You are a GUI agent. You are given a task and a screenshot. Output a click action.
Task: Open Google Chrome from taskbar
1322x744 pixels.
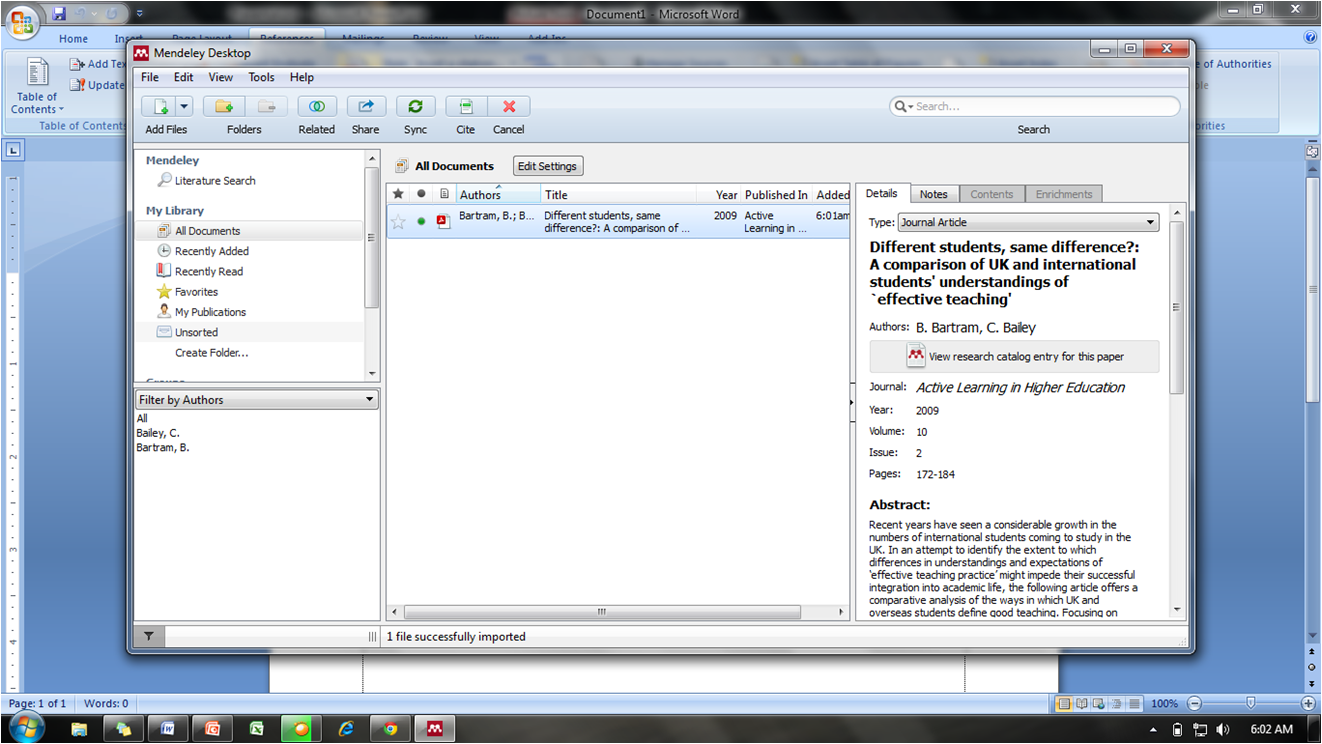(389, 729)
